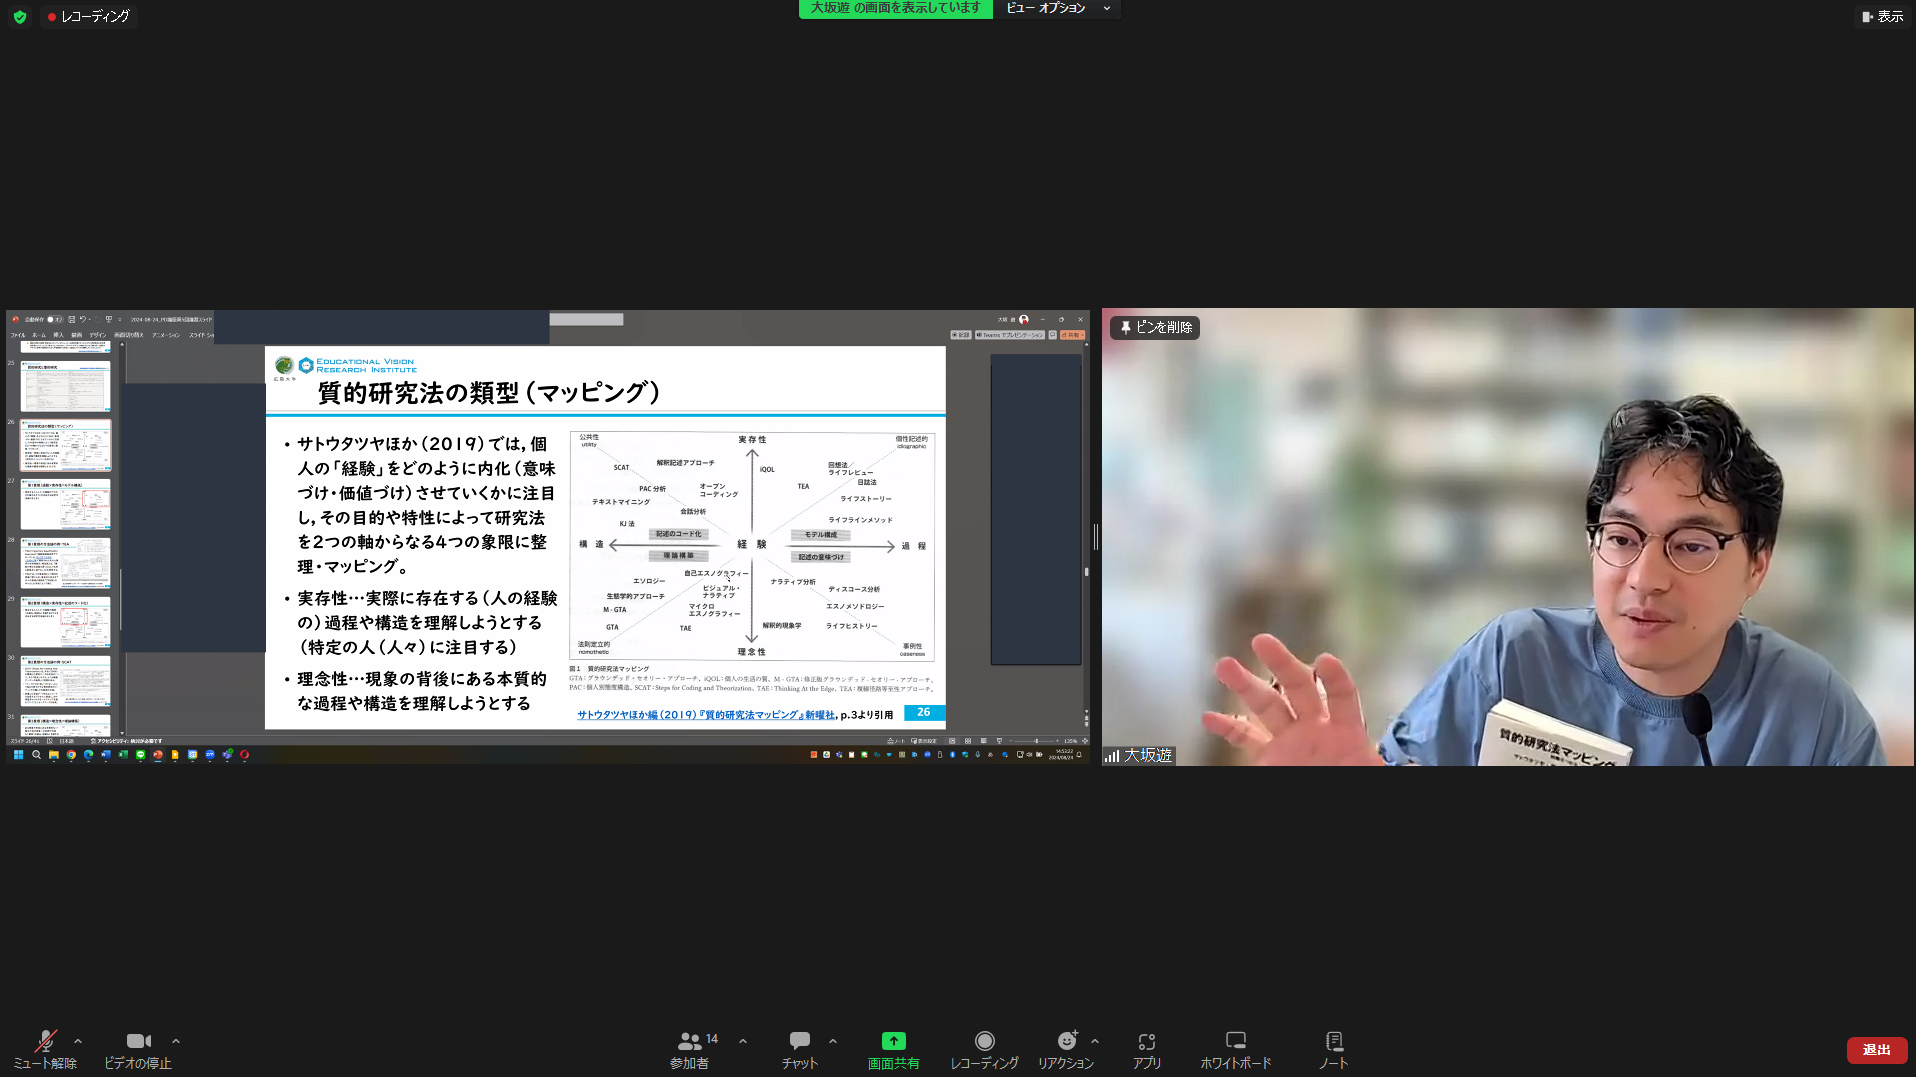This screenshot has width=1916, height=1077.
Task: Expand the participants options chevron
Action: 743,1041
